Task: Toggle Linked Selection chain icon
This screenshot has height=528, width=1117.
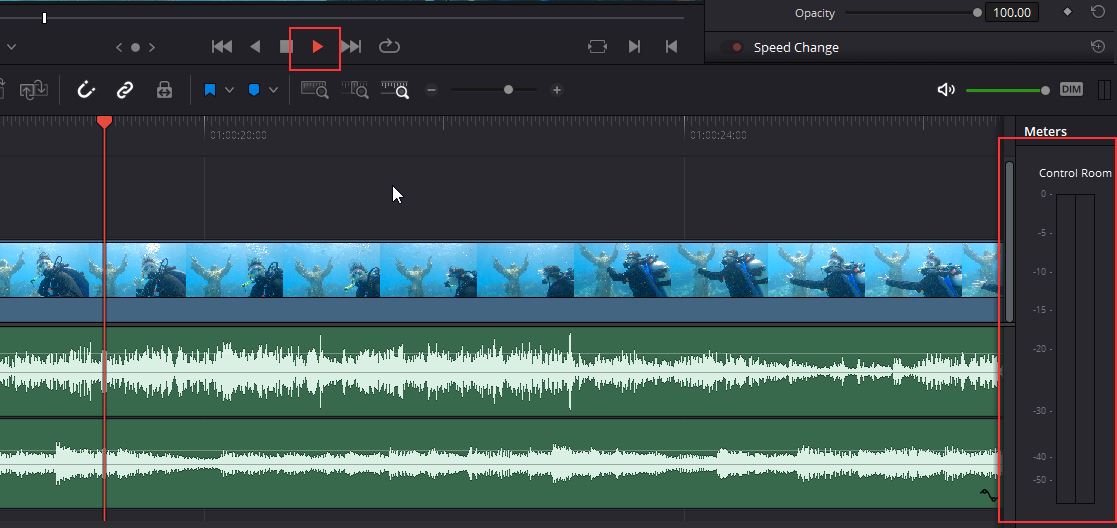Action: 125,90
